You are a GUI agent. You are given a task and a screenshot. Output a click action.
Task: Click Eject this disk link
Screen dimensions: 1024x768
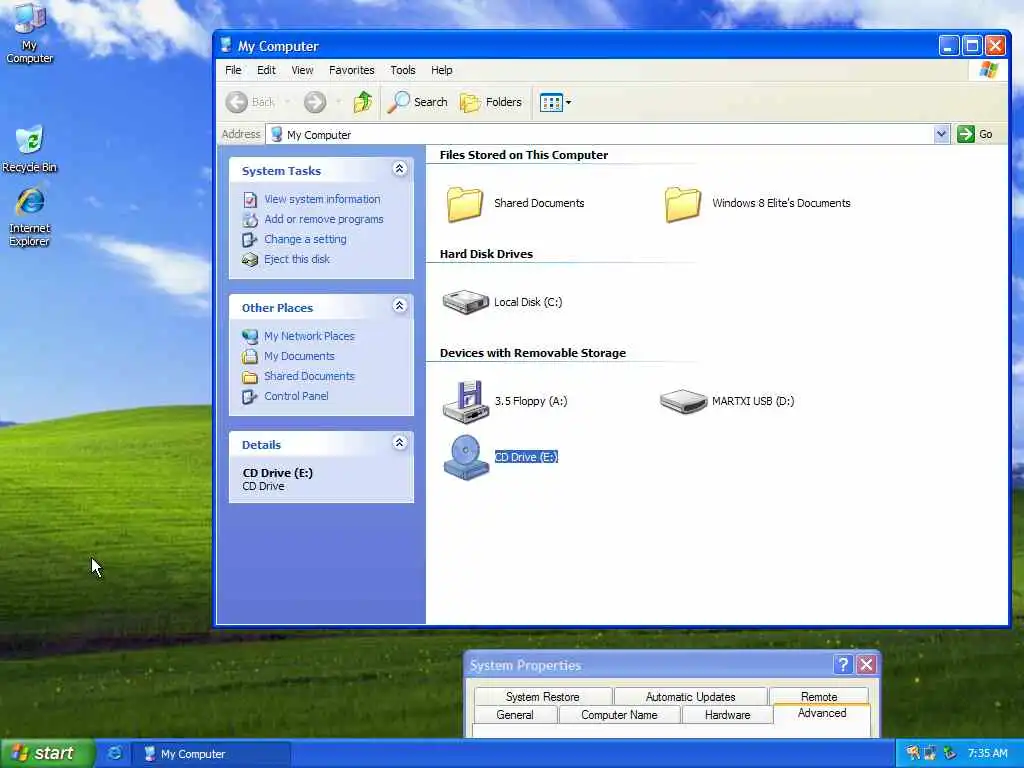(296, 259)
